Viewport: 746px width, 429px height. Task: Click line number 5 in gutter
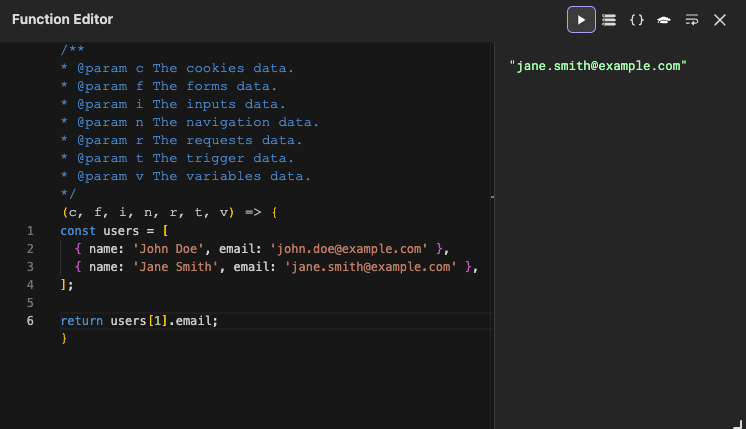click(30, 303)
